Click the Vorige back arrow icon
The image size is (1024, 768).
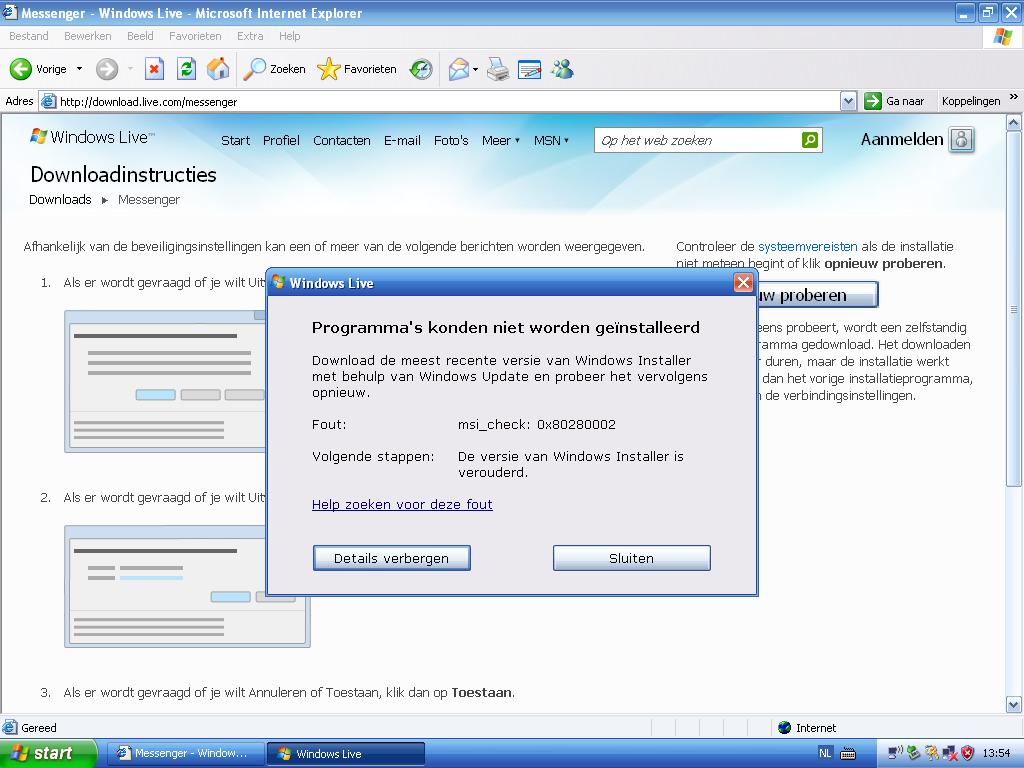click(21, 69)
